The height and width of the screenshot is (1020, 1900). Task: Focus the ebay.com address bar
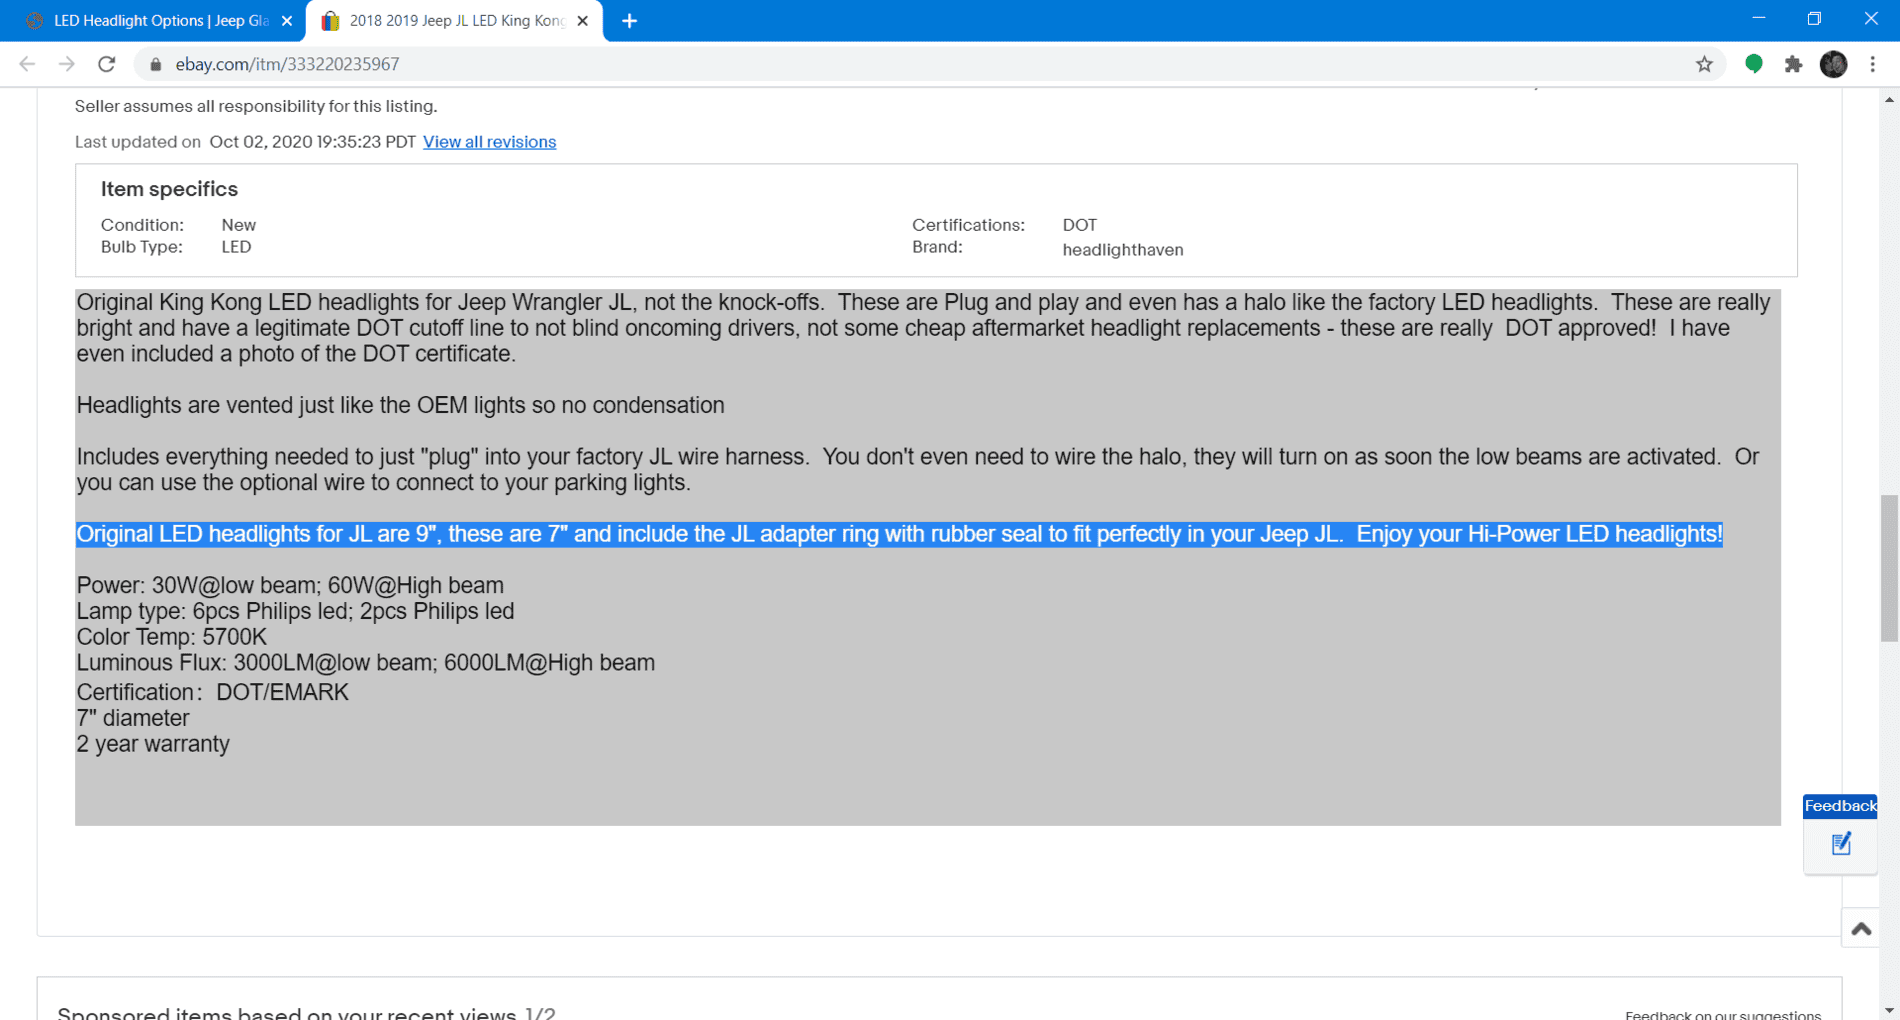(x=930, y=64)
